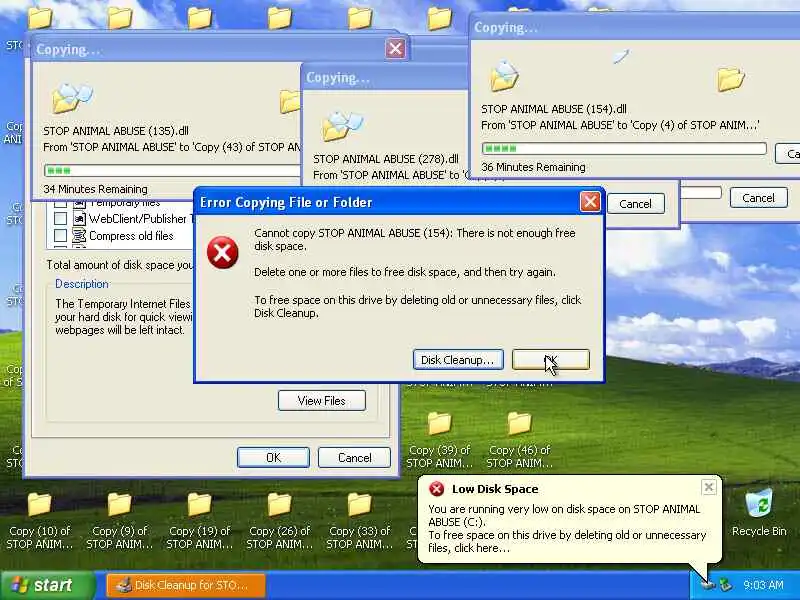Check the WebClient/Publisher checkbox

pos(60,219)
